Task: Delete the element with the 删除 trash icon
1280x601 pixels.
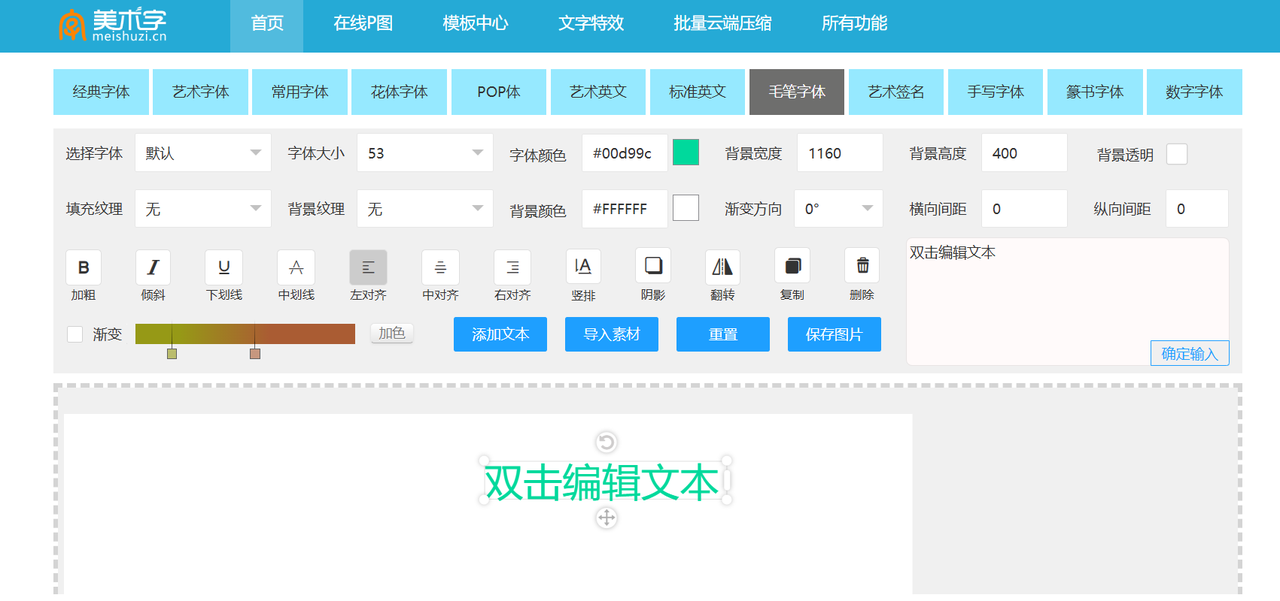Action: coord(862,266)
